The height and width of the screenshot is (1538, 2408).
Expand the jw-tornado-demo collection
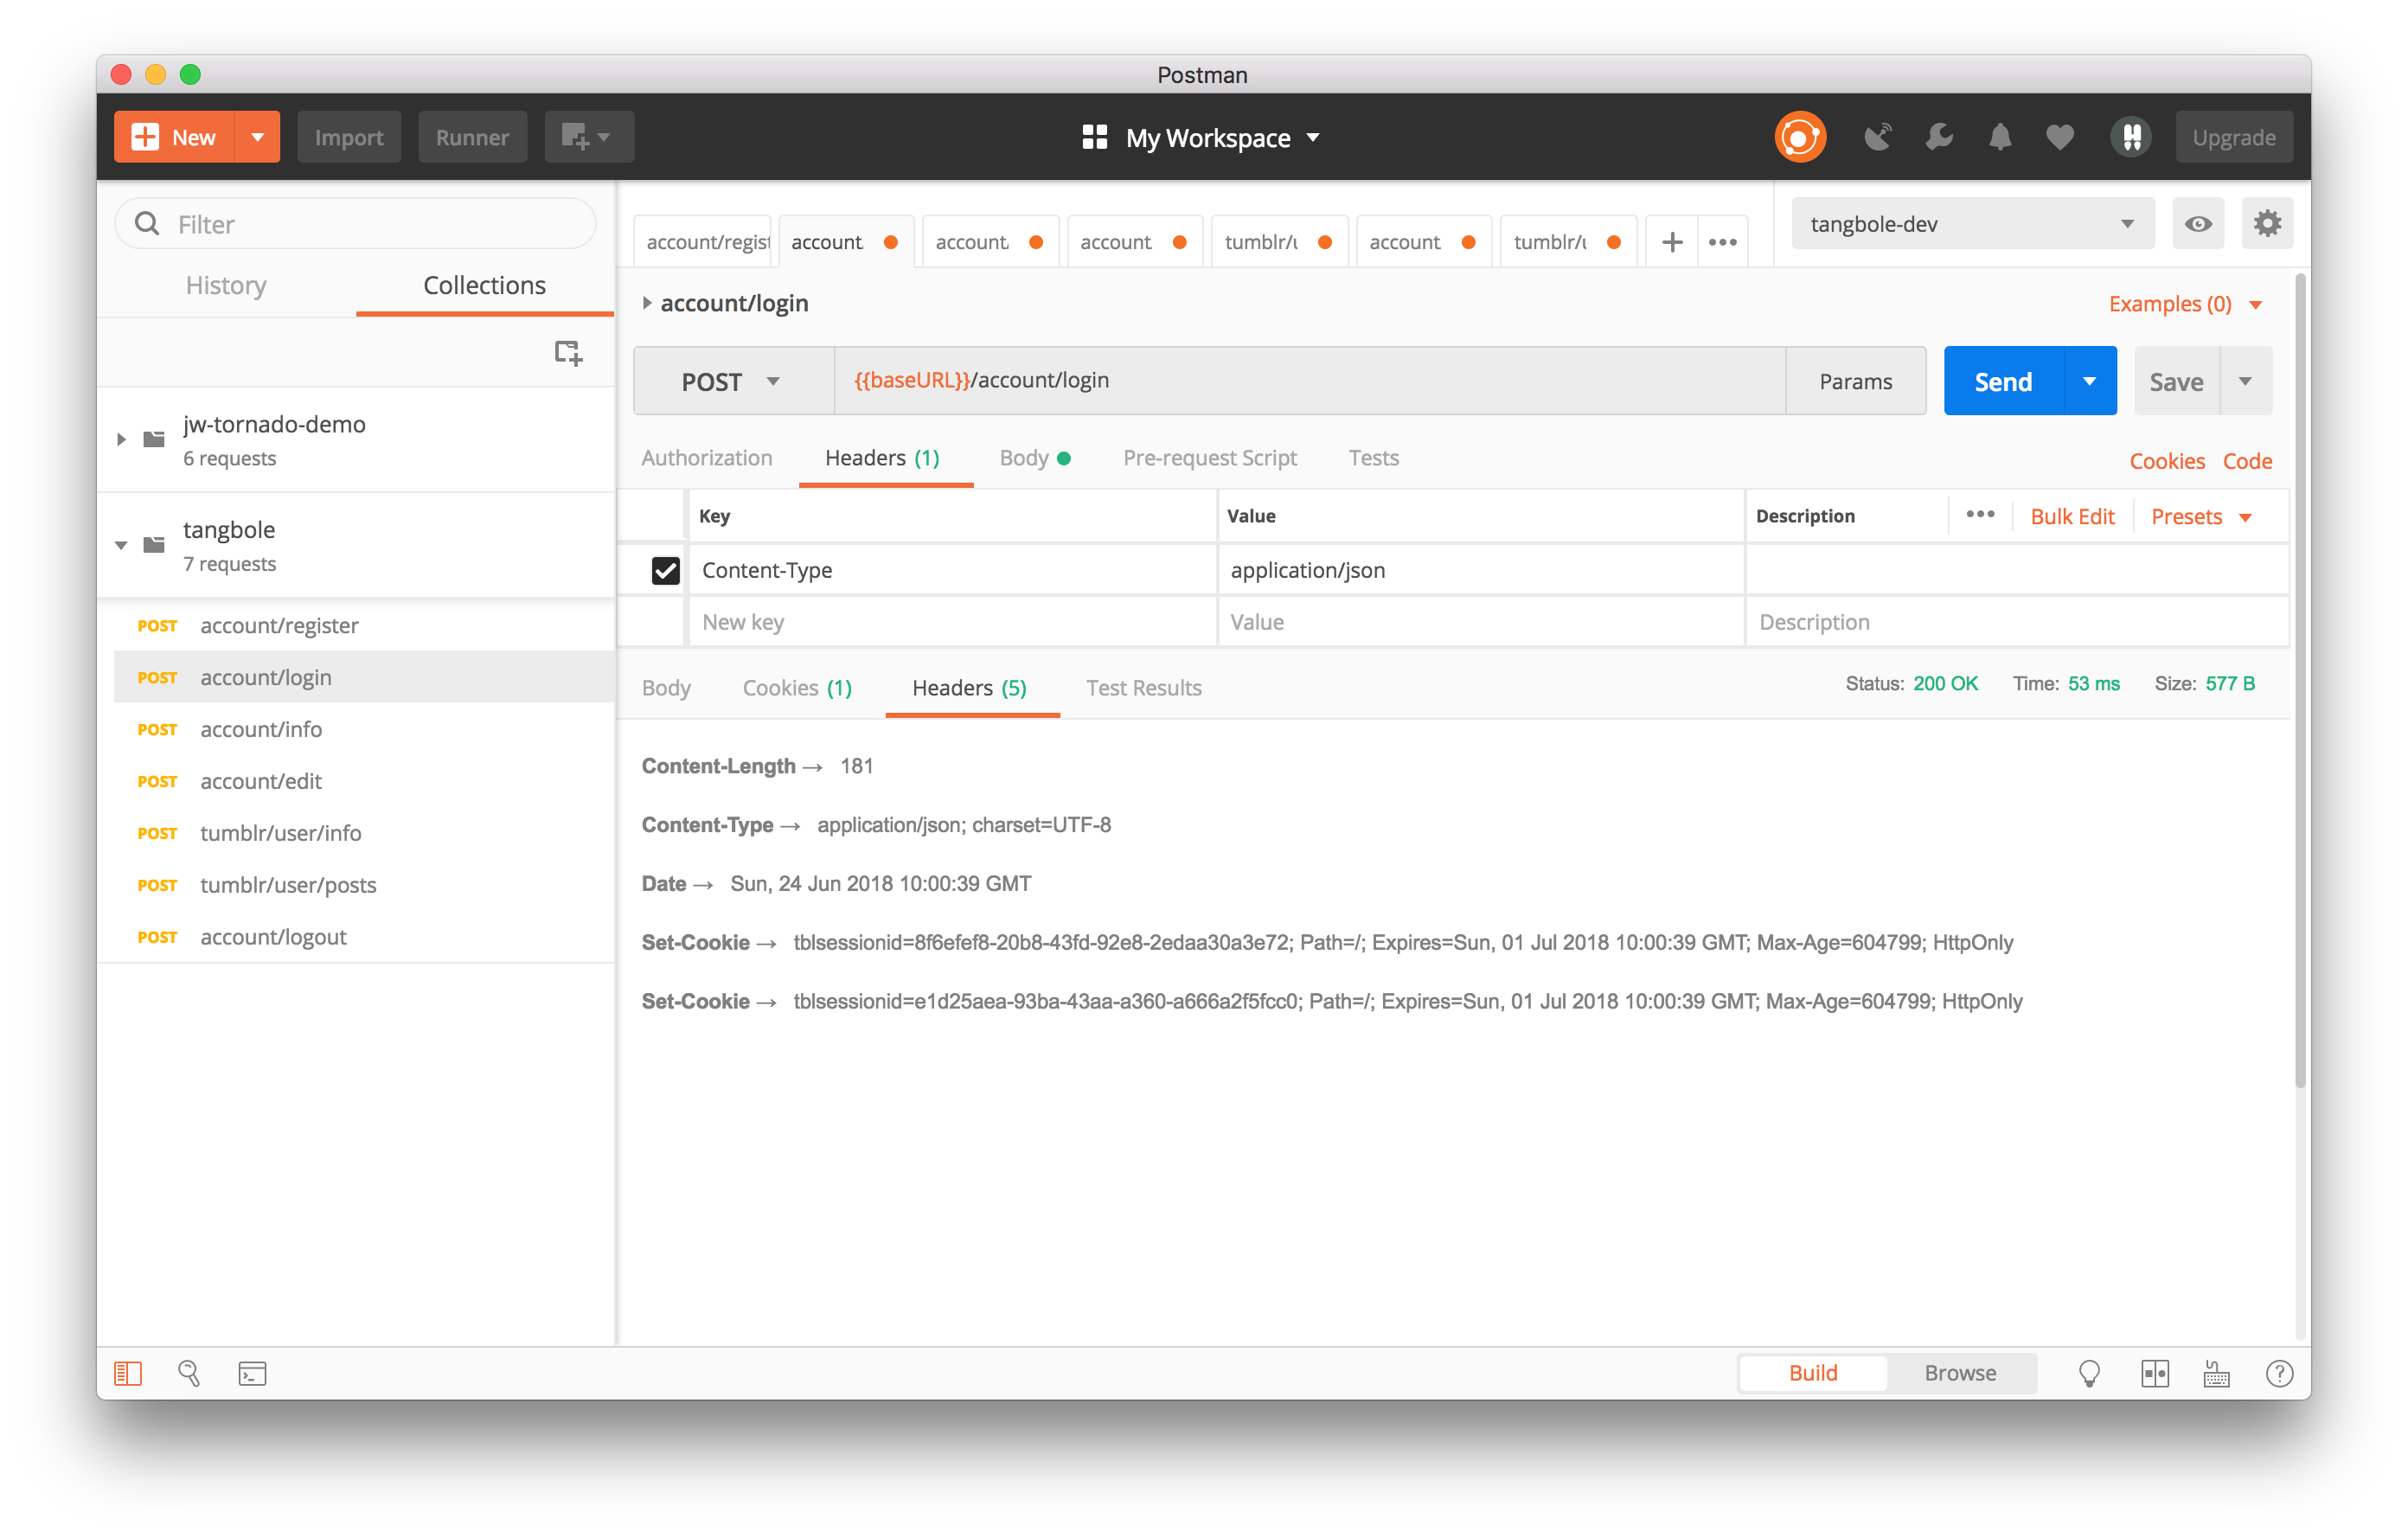tap(121, 438)
